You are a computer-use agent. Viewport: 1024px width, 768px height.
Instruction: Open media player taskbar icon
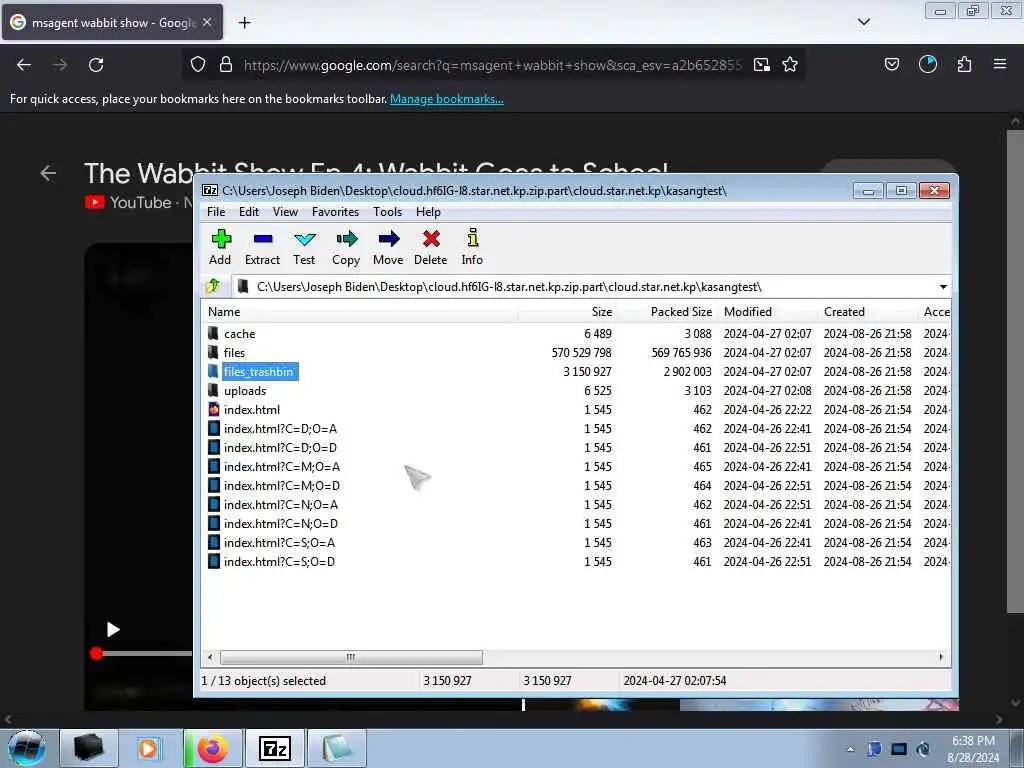(x=149, y=748)
